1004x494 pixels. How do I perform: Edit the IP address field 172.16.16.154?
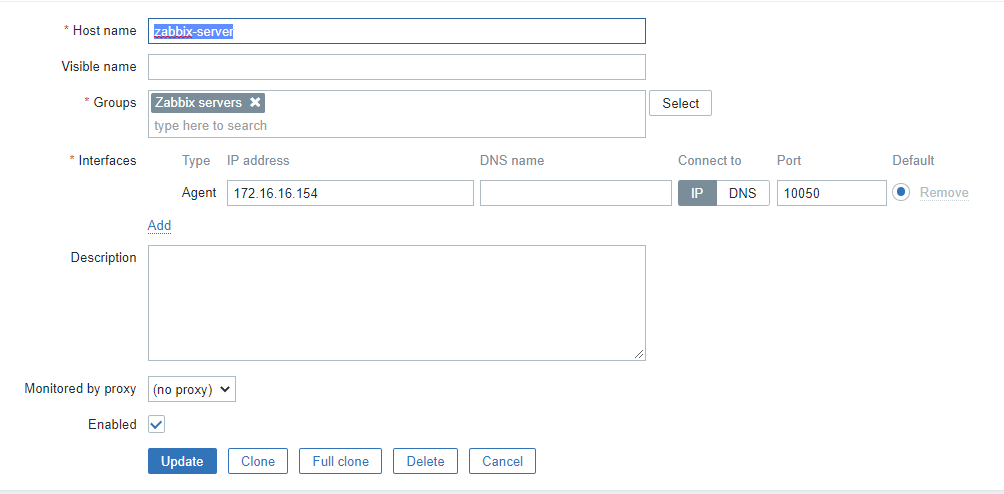tap(350, 193)
